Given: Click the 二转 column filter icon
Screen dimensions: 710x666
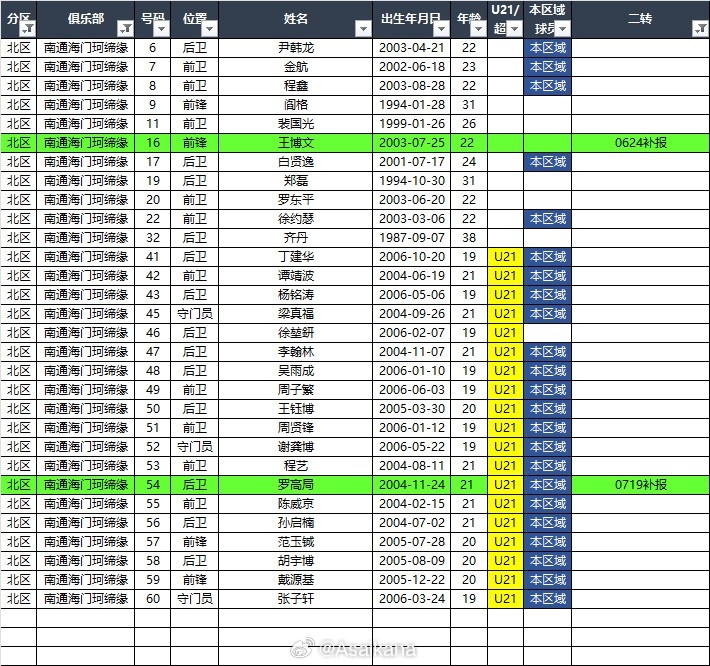Looking at the screenshot, I should tap(699, 29).
